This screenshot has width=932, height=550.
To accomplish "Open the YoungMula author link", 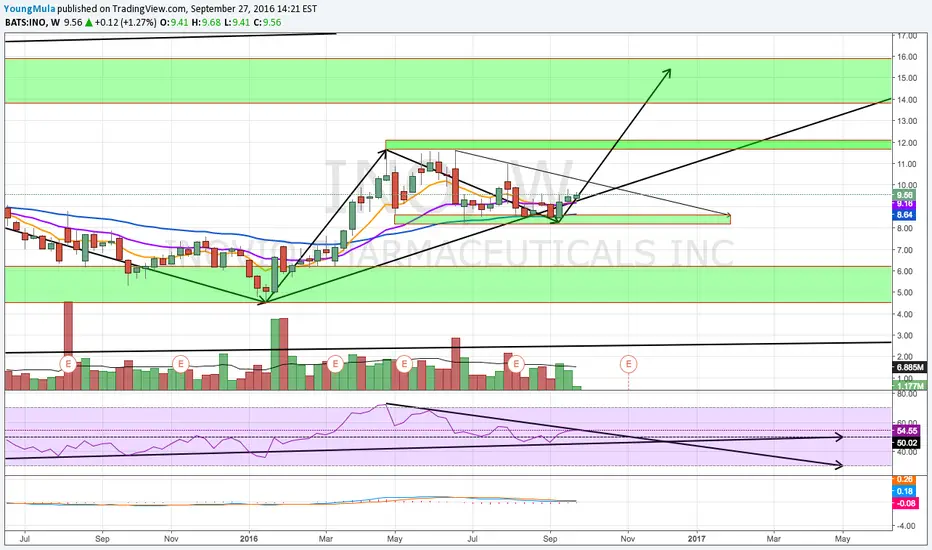I will coord(30,9).
